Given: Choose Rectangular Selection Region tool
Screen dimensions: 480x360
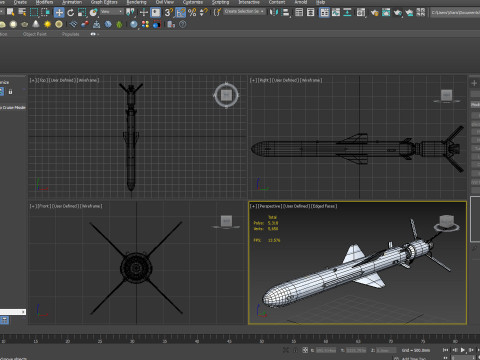Looking at the screenshot, I should (x=34, y=13).
